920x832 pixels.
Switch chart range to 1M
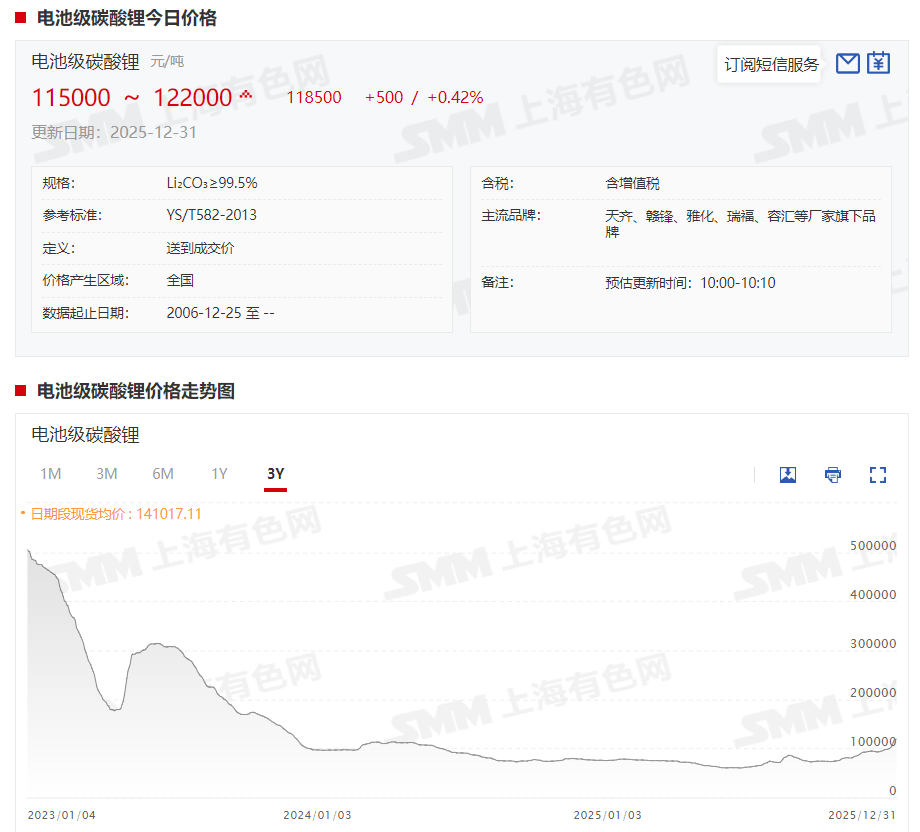coord(51,474)
